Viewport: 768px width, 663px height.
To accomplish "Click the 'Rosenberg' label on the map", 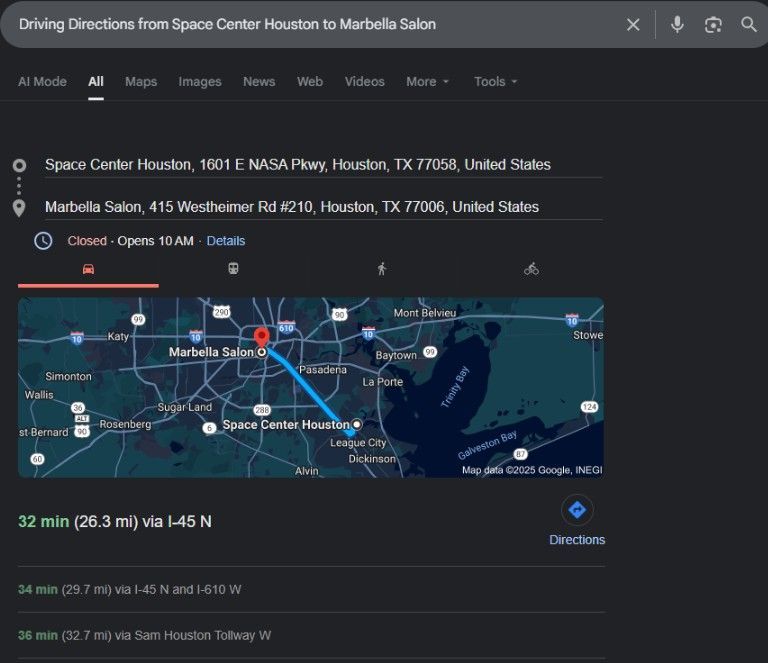I will tap(125, 424).
